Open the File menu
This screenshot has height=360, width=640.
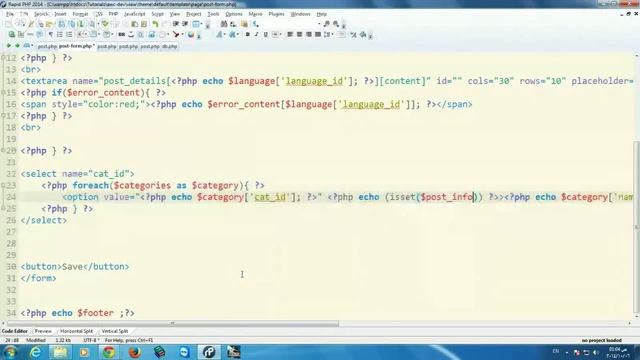10,14
